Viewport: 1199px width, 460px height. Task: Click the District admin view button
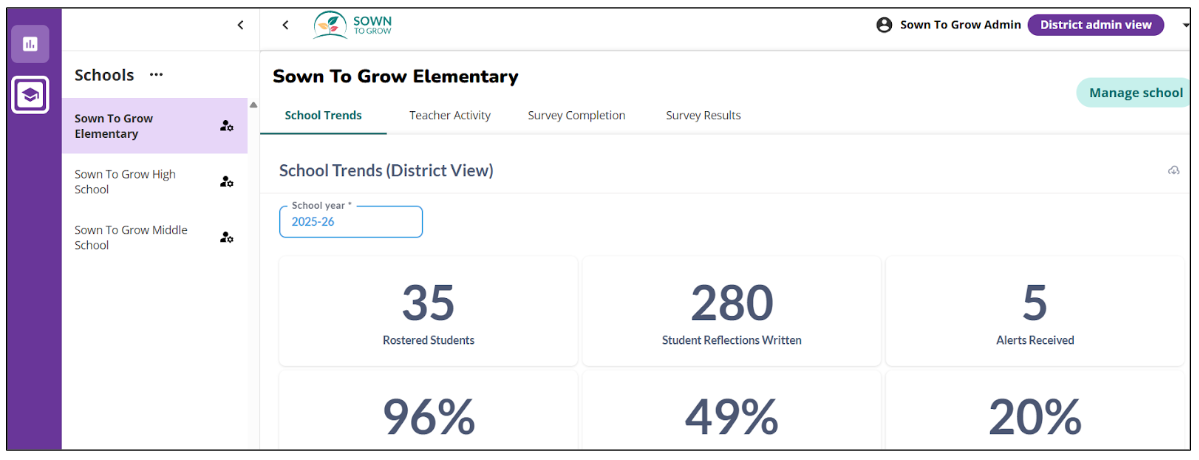click(1095, 25)
